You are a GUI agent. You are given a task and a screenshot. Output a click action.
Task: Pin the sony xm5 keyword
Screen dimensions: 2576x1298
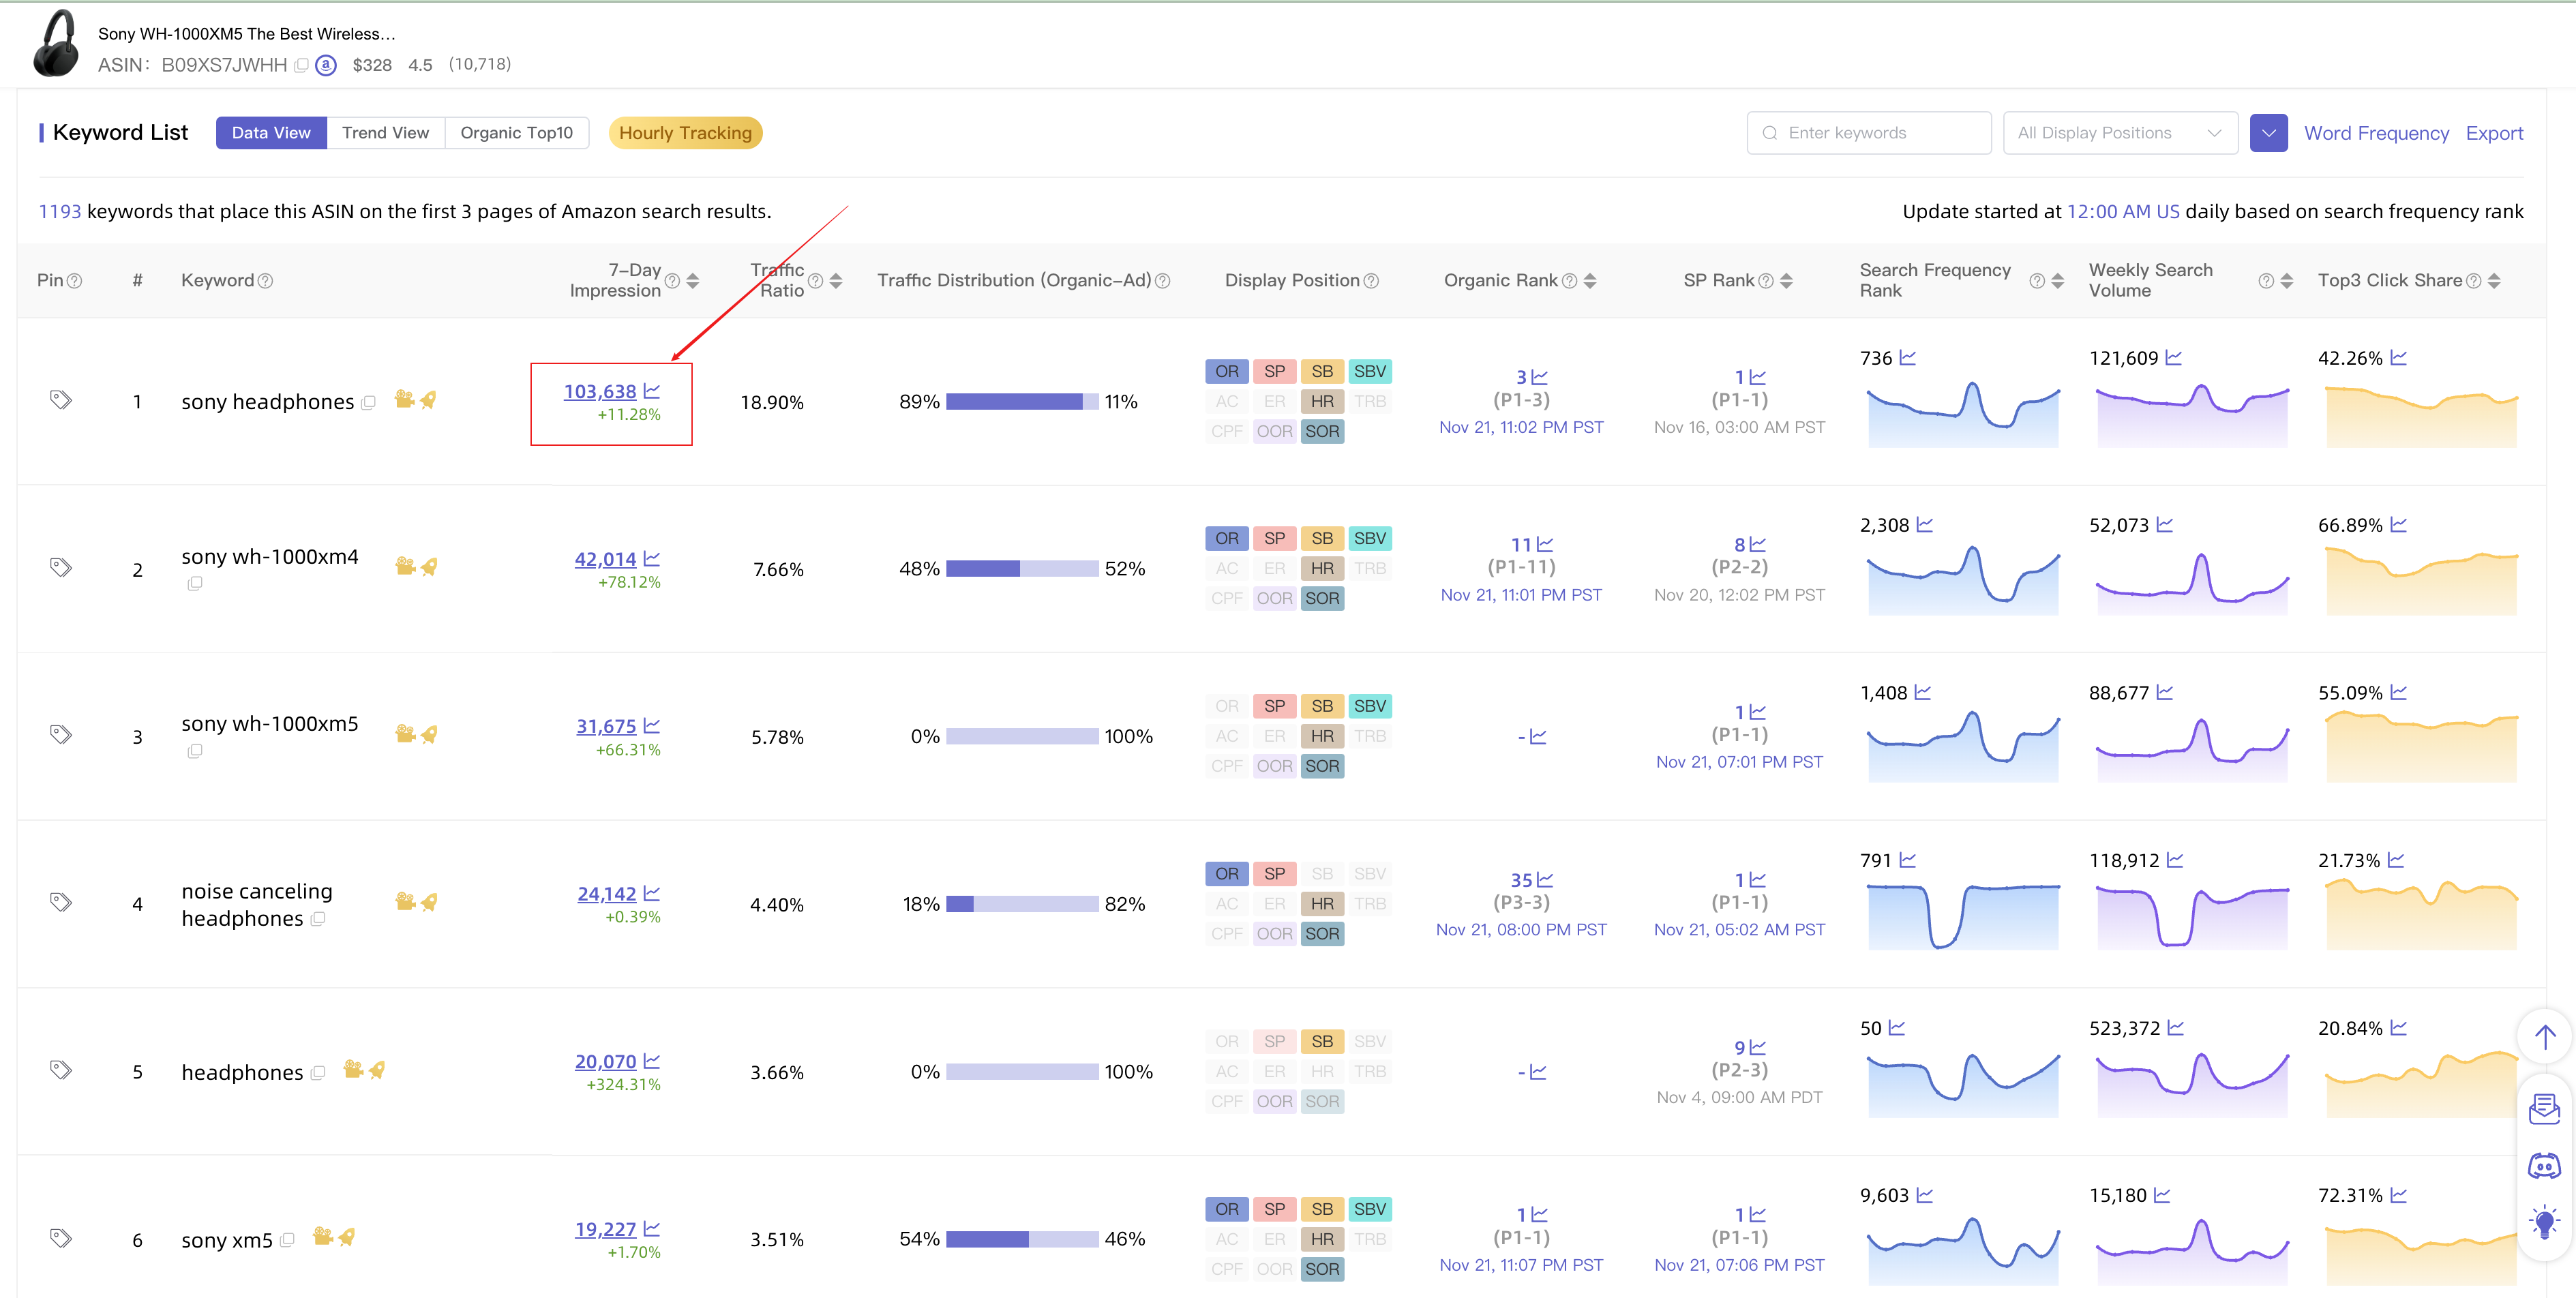[61, 1238]
